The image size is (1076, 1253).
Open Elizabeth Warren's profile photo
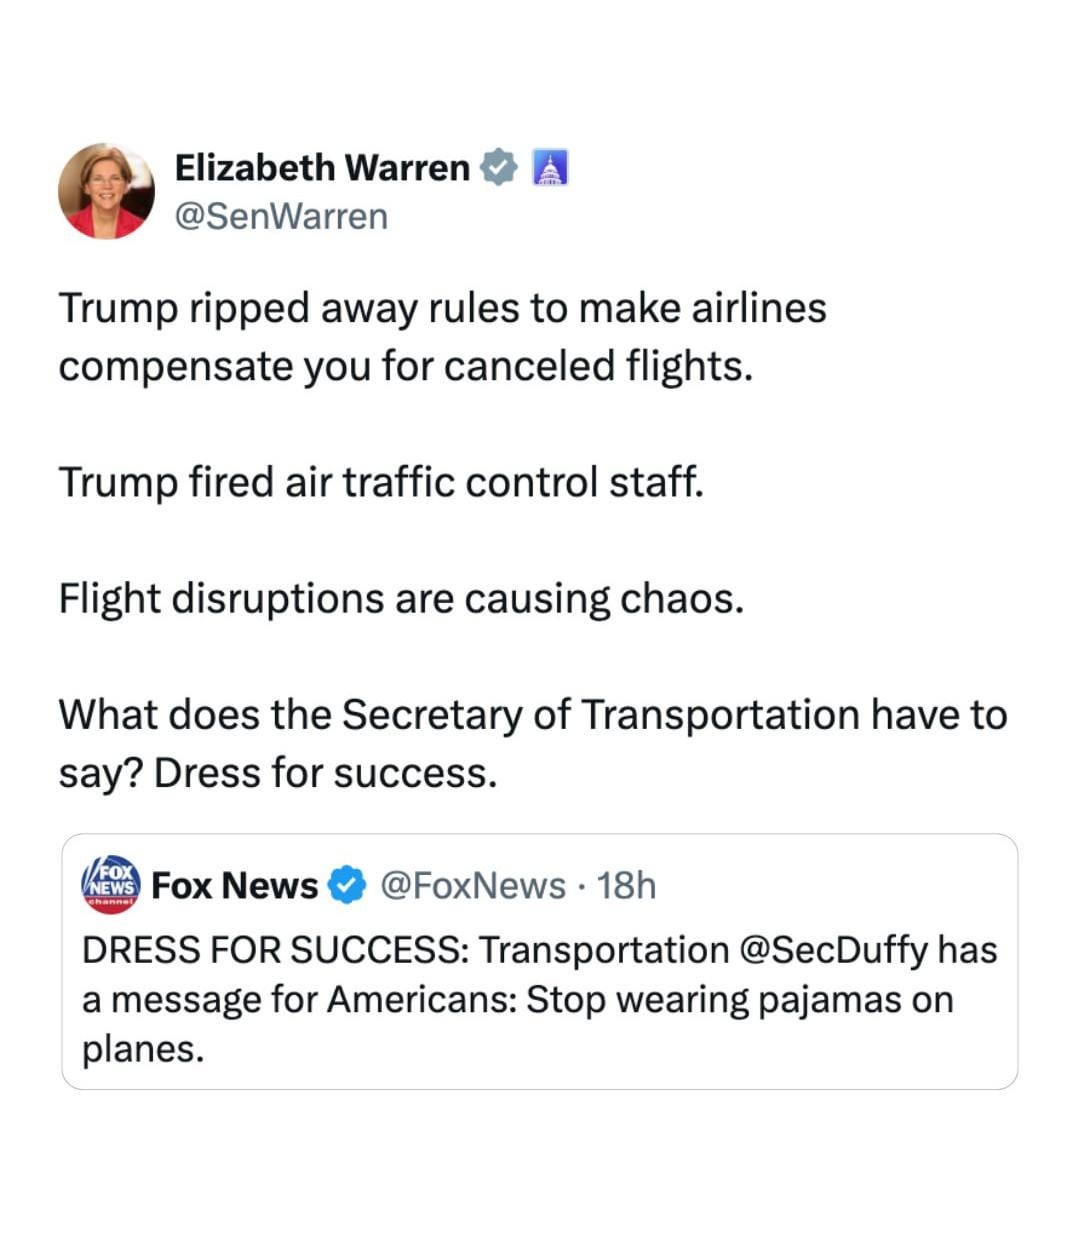click(106, 191)
